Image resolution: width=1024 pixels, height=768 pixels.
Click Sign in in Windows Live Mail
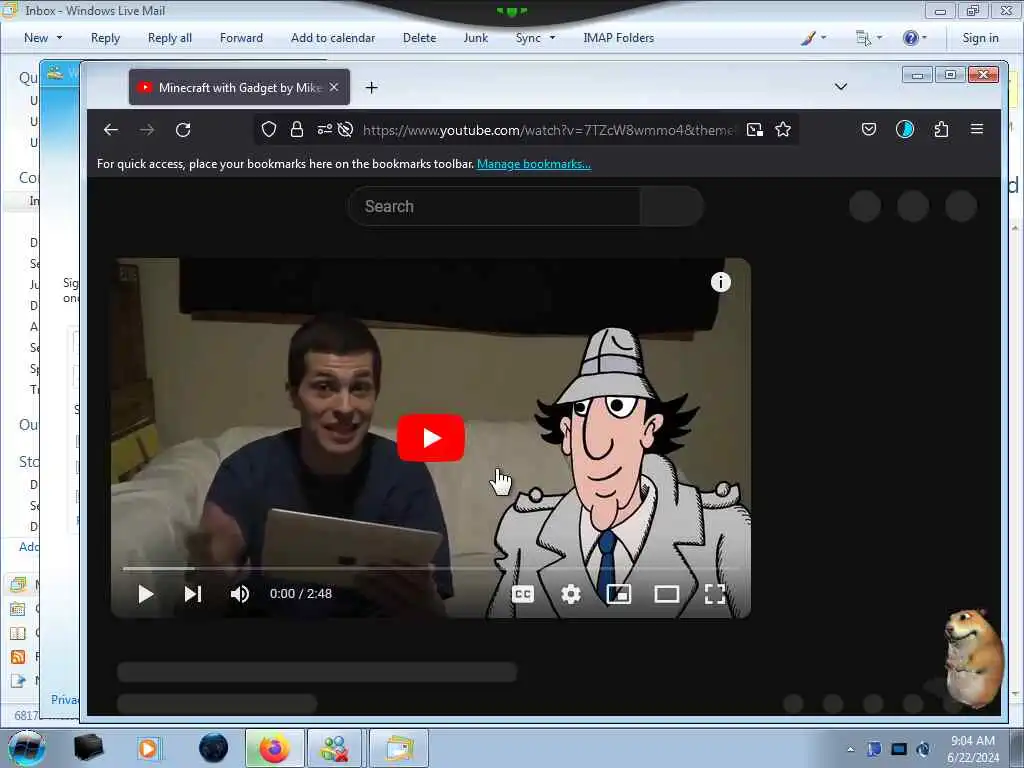980,38
